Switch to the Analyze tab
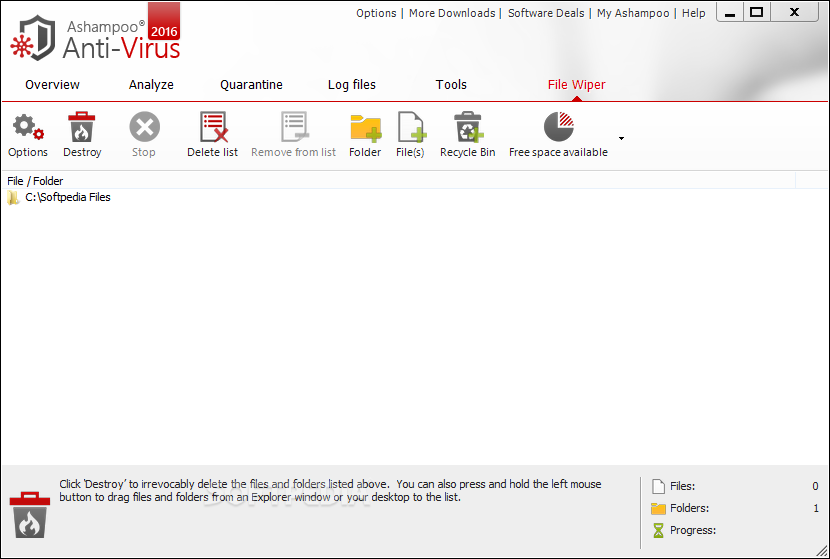Image resolution: width=830 pixels, height=559 pixels. tap(151, 85)
